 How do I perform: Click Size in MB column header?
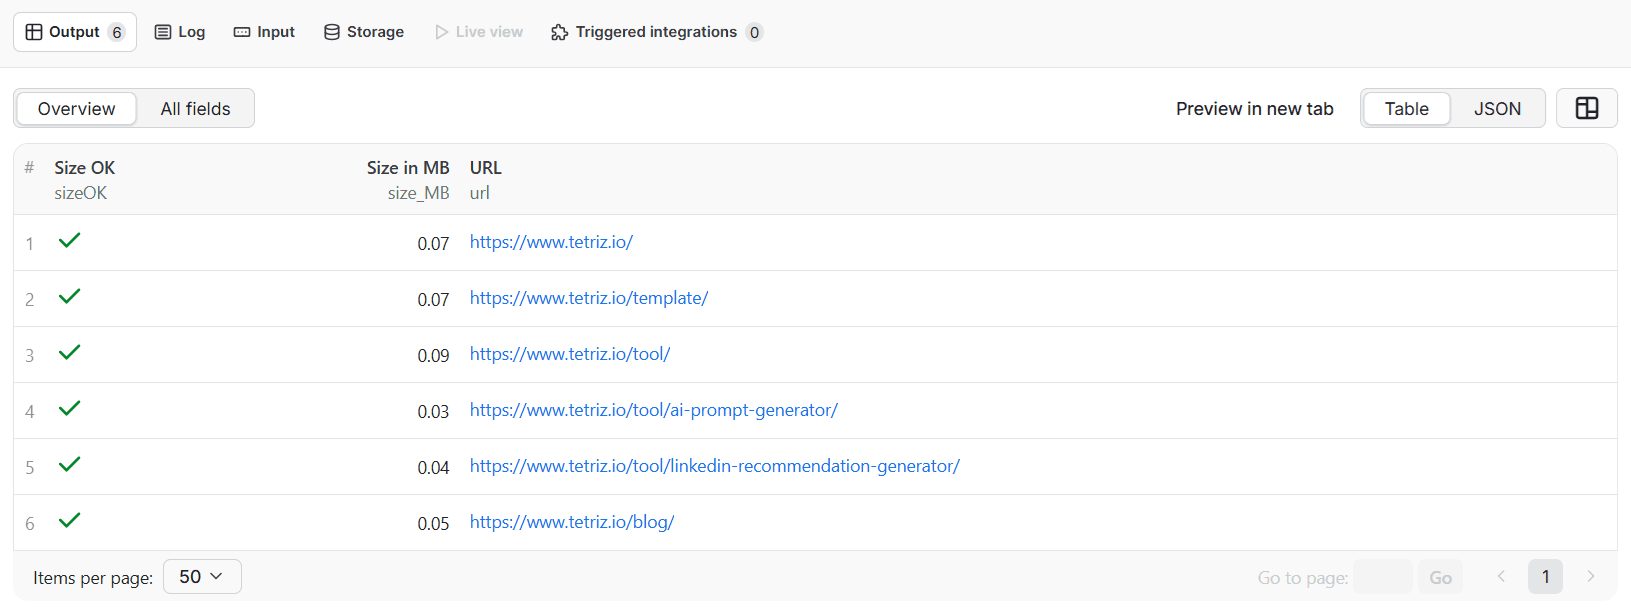point(408,168)
